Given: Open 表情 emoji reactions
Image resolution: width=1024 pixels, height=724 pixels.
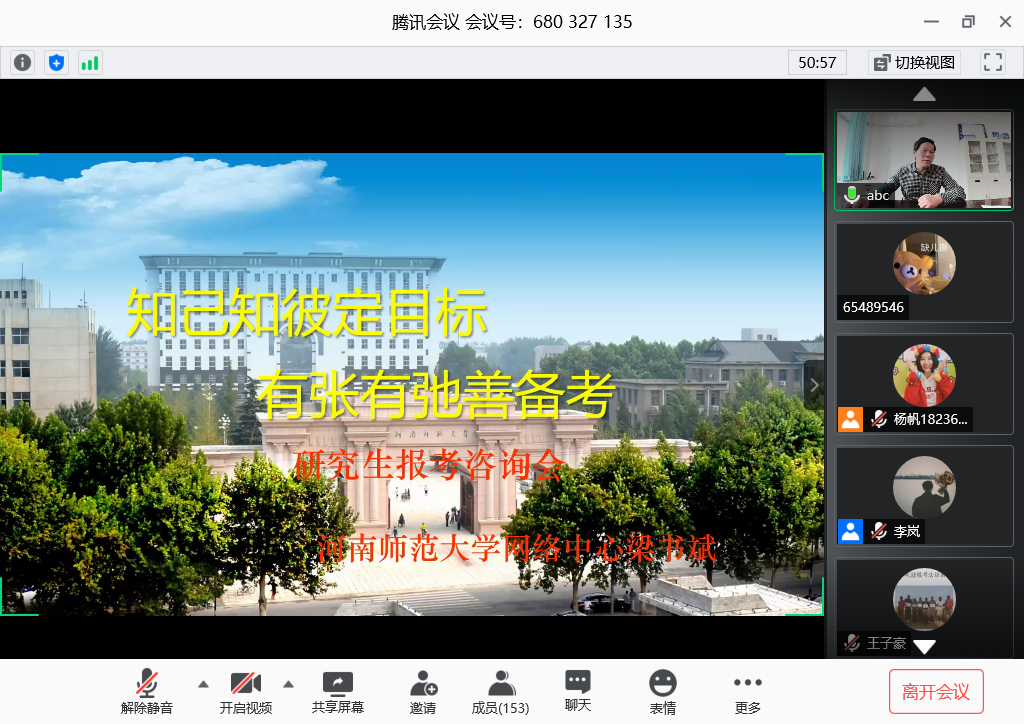Looking at the screenshot, I should [x=662, y=692].
